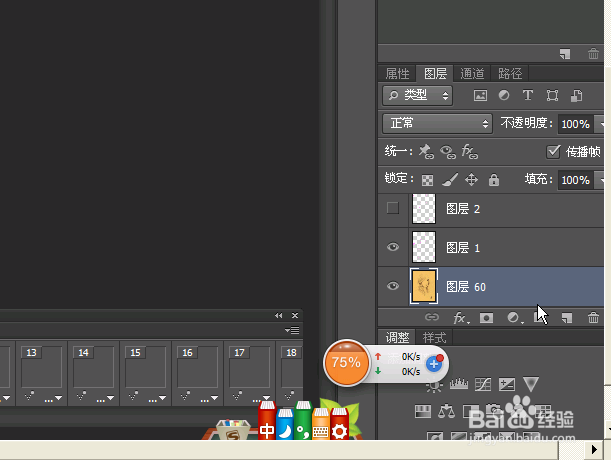Screen dimensions: 611x460
Task: Click the 填充 value field
Action: (576, 180)
